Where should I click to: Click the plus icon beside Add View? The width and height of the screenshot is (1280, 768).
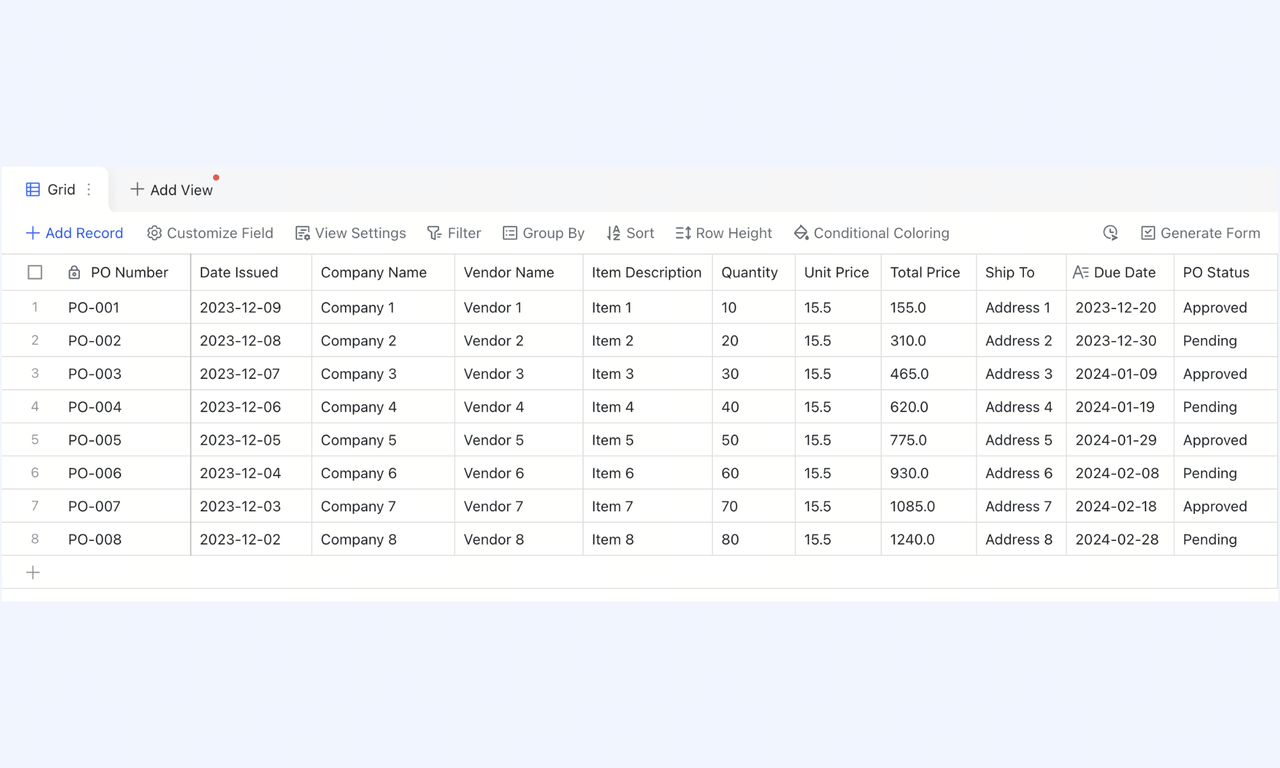click(137, 189)
